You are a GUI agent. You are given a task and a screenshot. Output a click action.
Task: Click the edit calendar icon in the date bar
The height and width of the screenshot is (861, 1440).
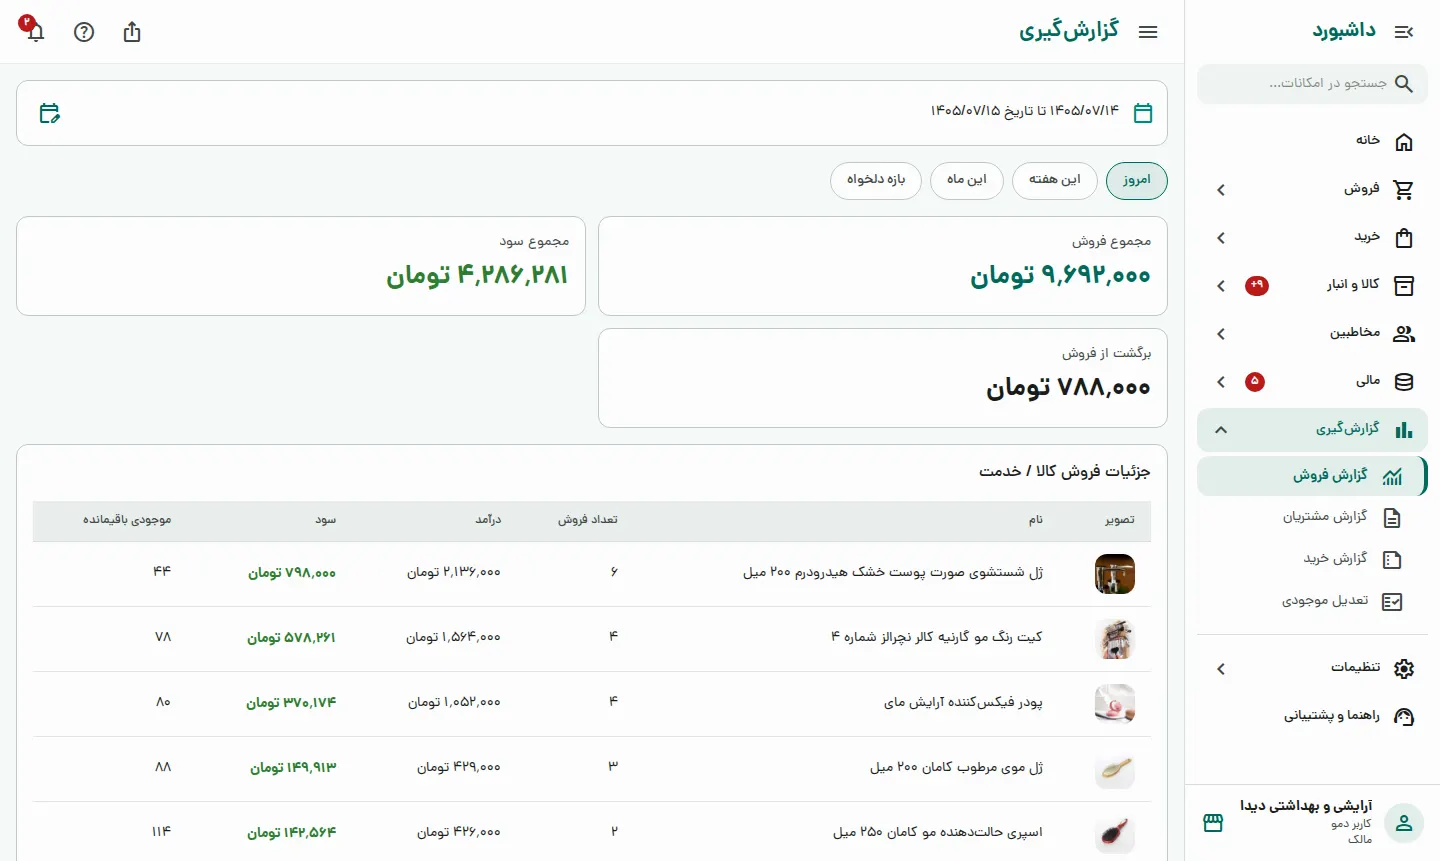(49, 113)
